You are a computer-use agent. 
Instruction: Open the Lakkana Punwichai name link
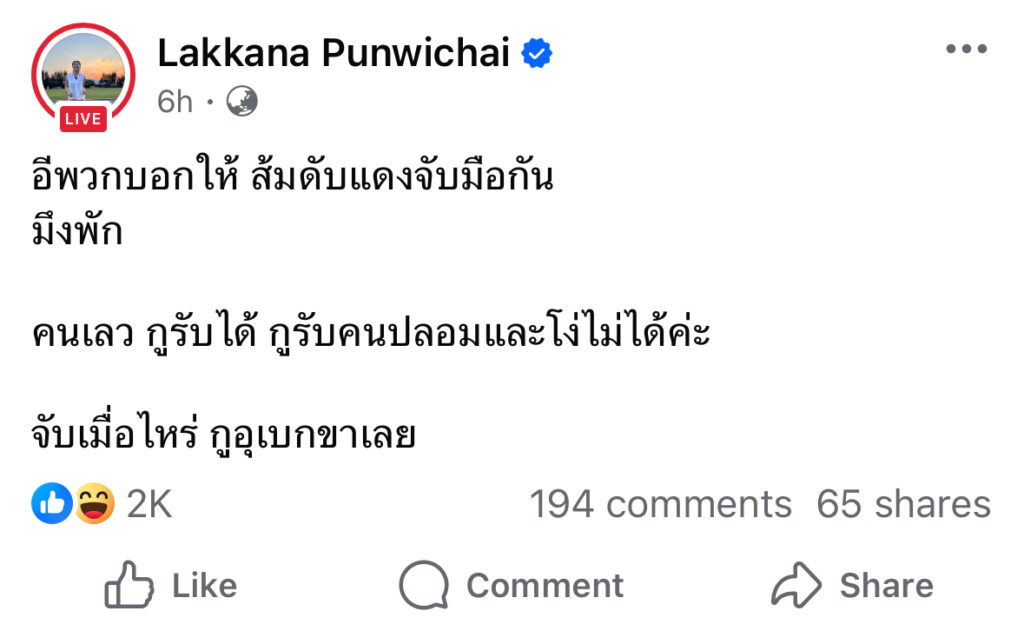[x=334, y=54]
